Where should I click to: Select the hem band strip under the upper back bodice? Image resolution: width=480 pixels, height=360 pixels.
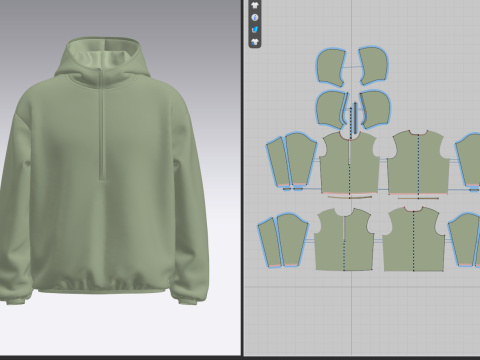tap(418, 198)
